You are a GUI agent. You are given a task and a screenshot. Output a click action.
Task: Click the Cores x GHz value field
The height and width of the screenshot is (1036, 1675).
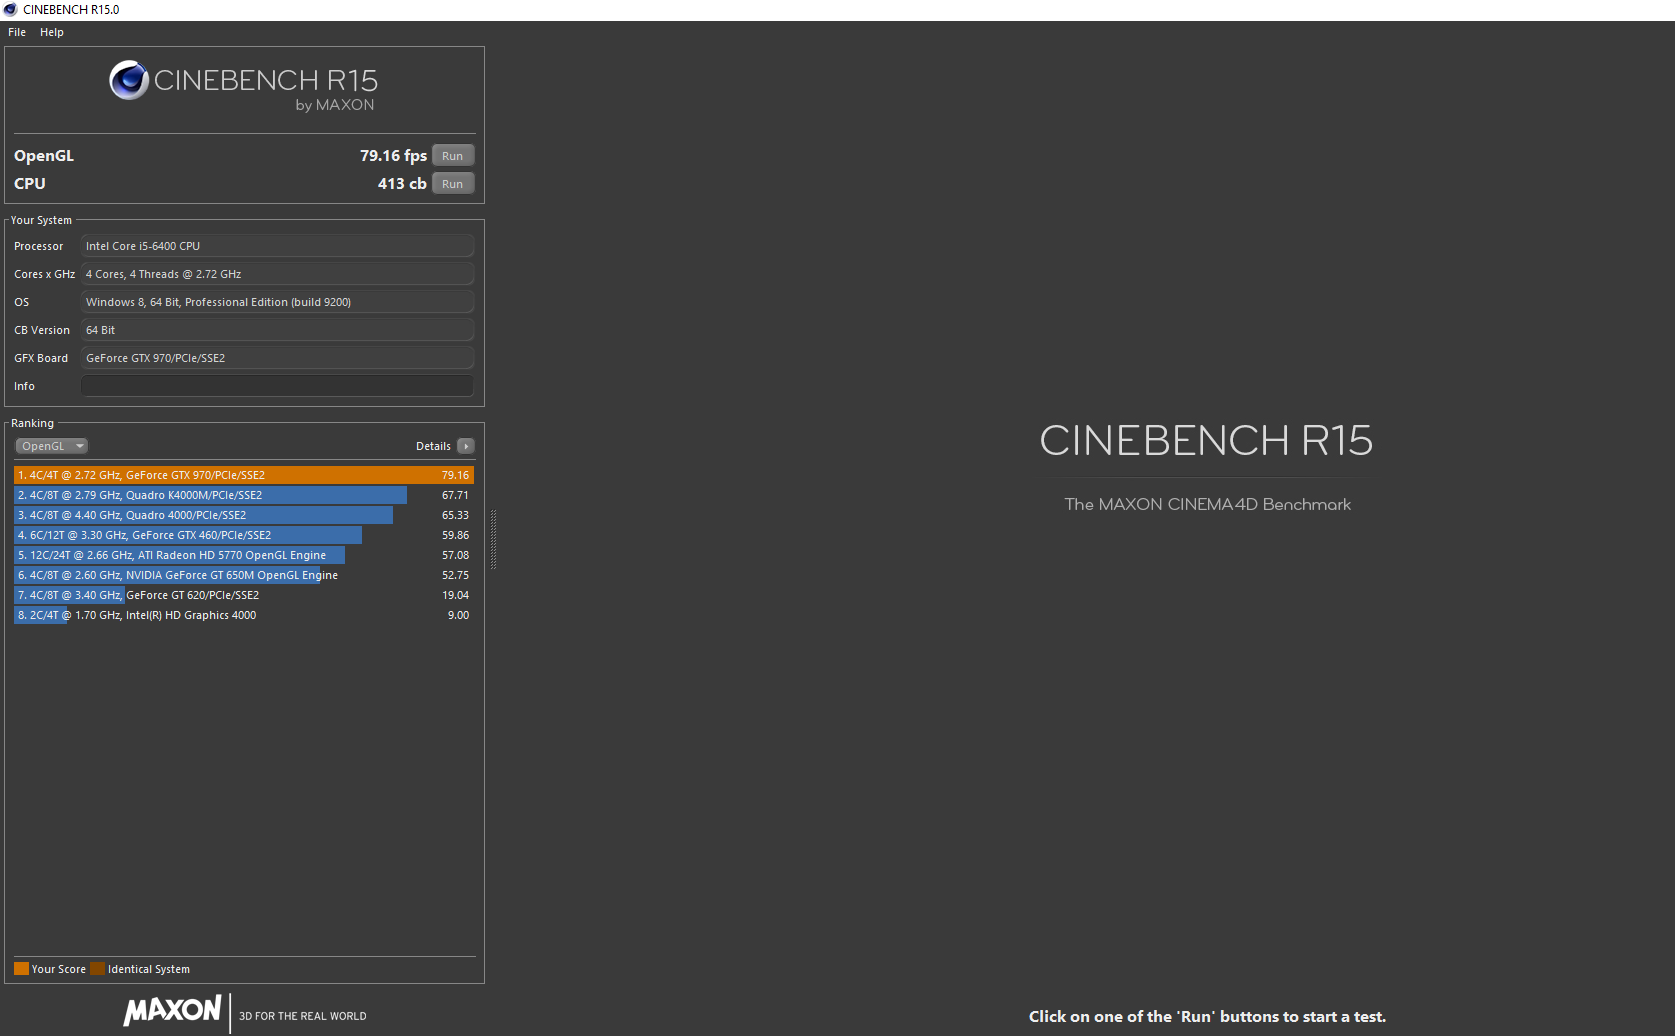tap(277, 274)
